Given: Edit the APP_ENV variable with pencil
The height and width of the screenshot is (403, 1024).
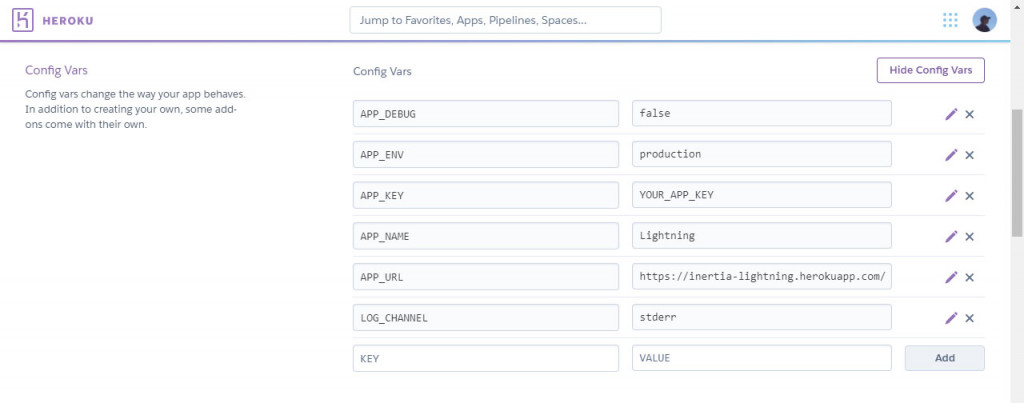Looking at the screenshot, I should [951, 155].
